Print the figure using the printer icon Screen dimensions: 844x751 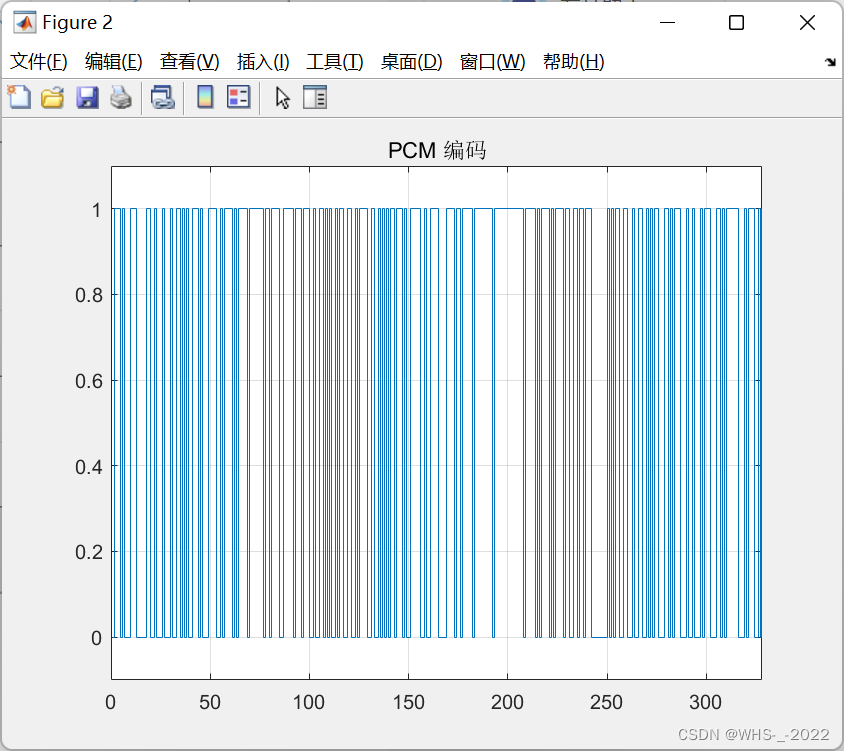[x=120, y=97]
